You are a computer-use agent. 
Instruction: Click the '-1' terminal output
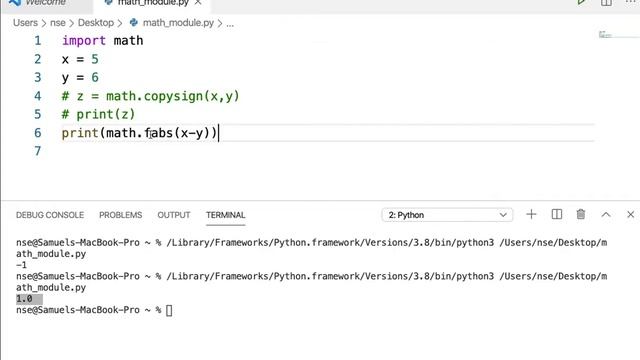click(x=21, y=265)
